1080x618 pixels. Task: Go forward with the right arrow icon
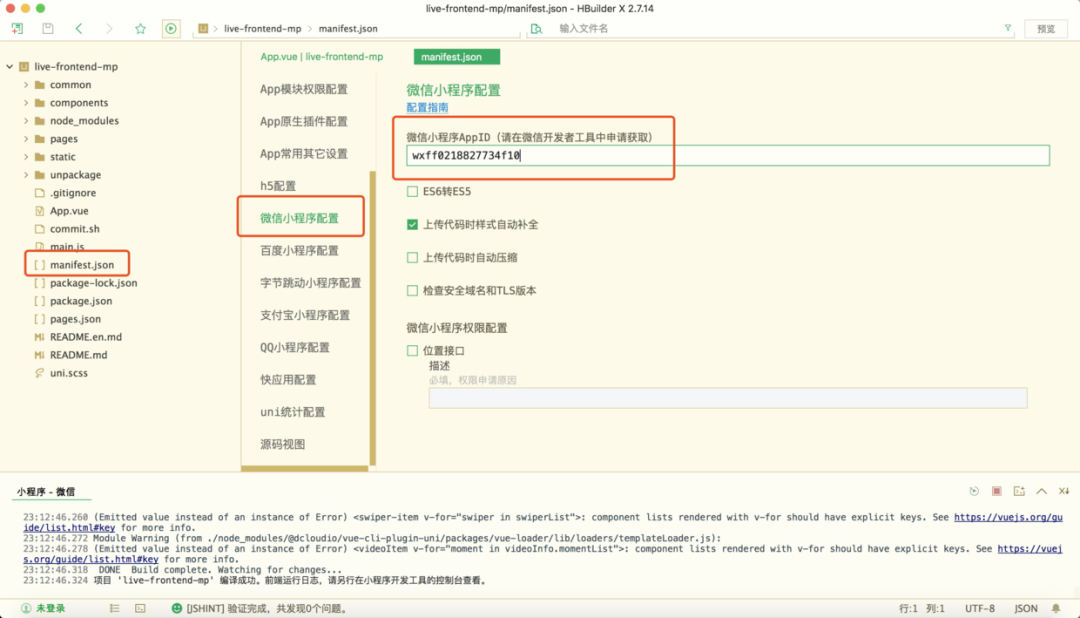[109, 28]
